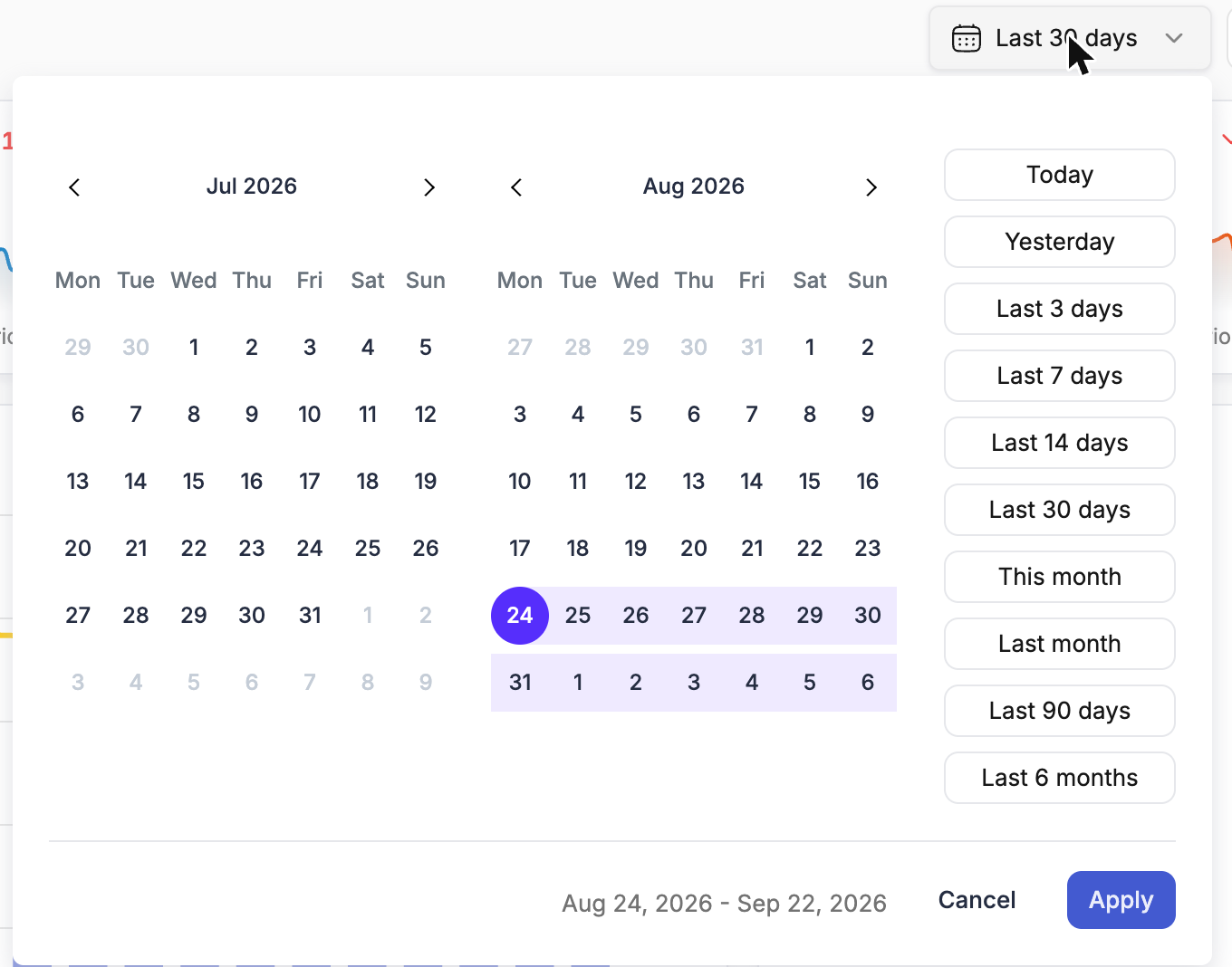Cancel the date range selection

pyautogui.click(x=977, y=900)
